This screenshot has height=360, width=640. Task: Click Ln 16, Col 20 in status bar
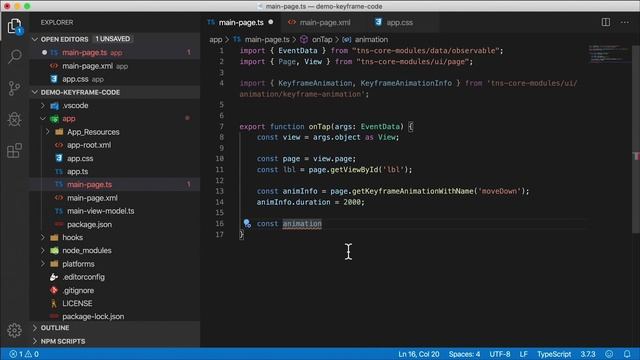tap(418, 354)
